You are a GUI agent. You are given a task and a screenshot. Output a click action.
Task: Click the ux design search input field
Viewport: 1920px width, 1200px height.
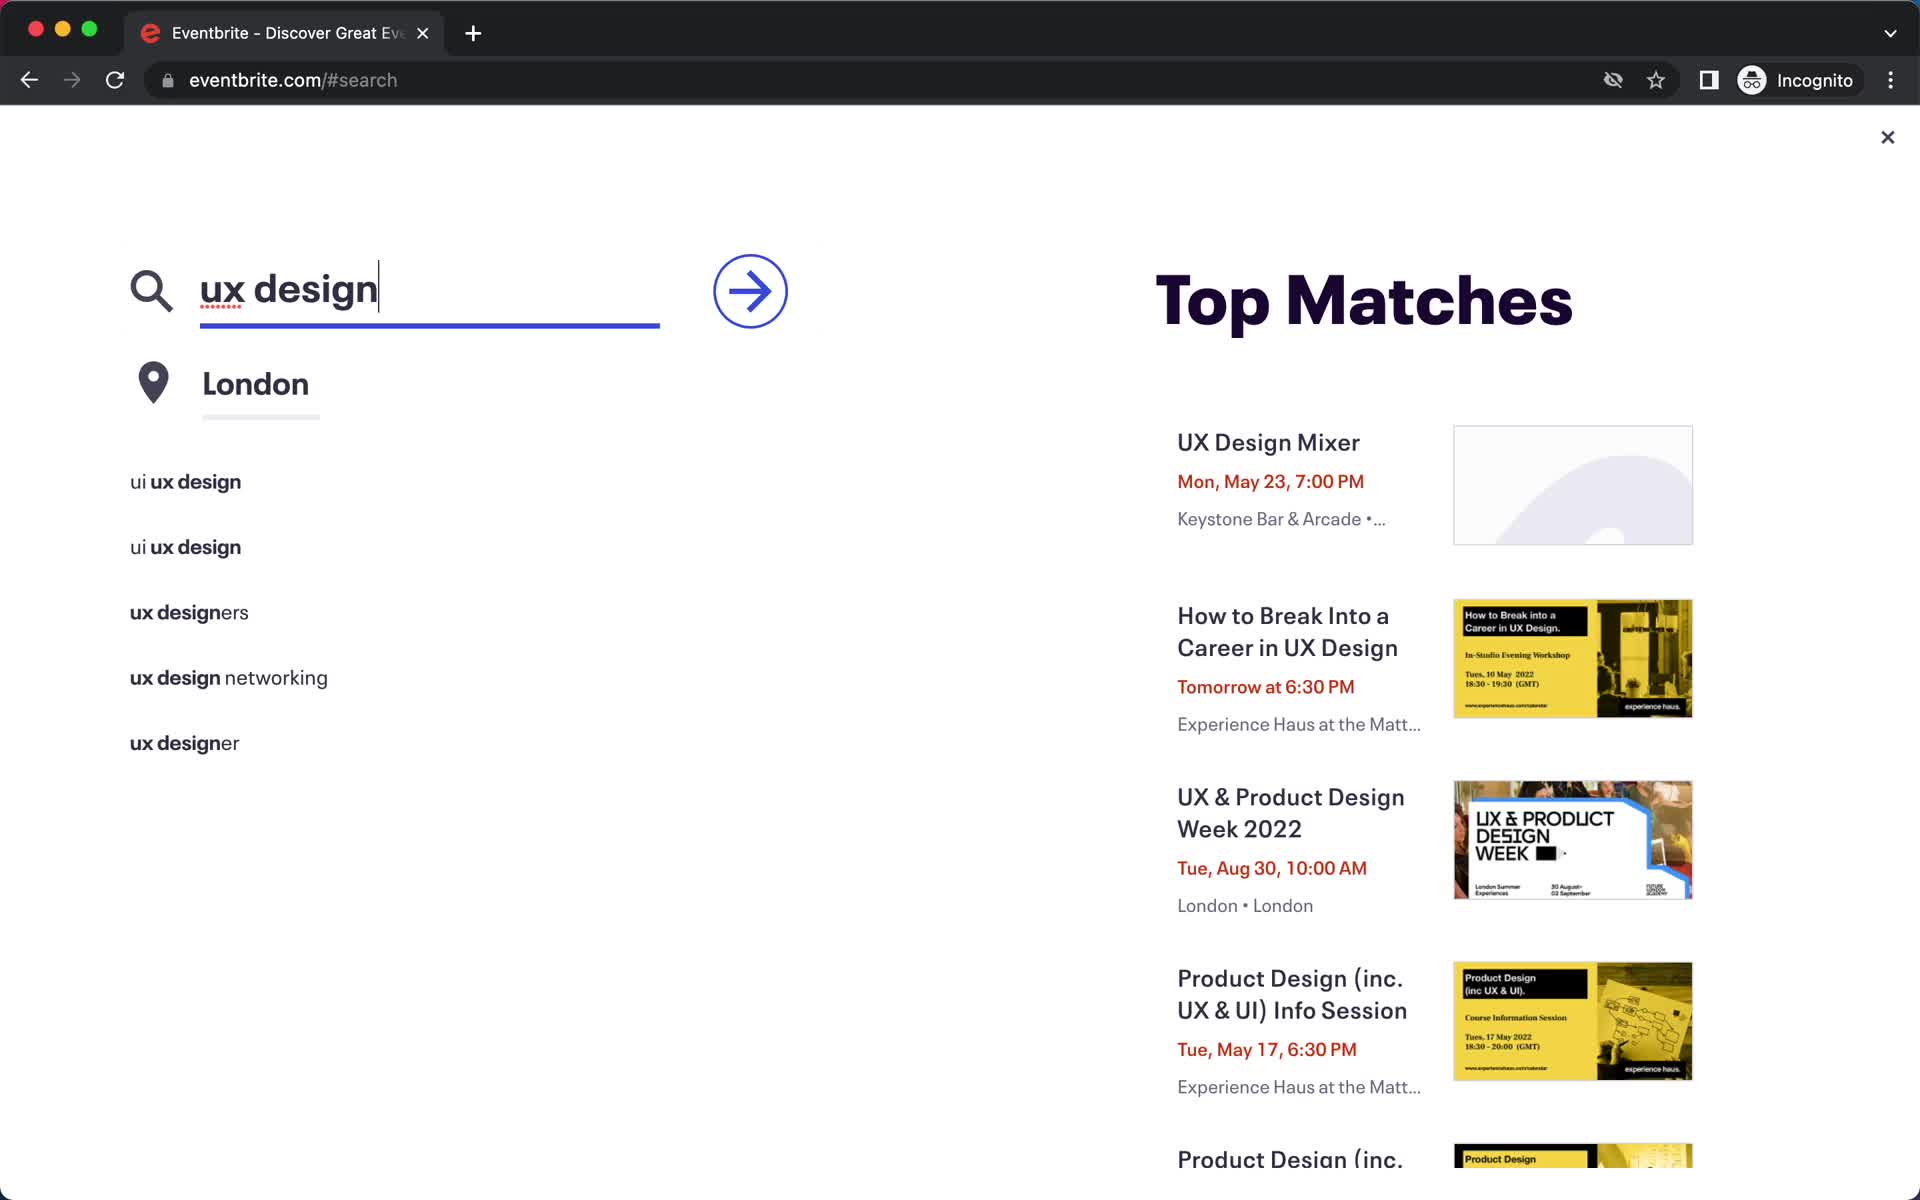pyautogui.click(x=429, y=290)
